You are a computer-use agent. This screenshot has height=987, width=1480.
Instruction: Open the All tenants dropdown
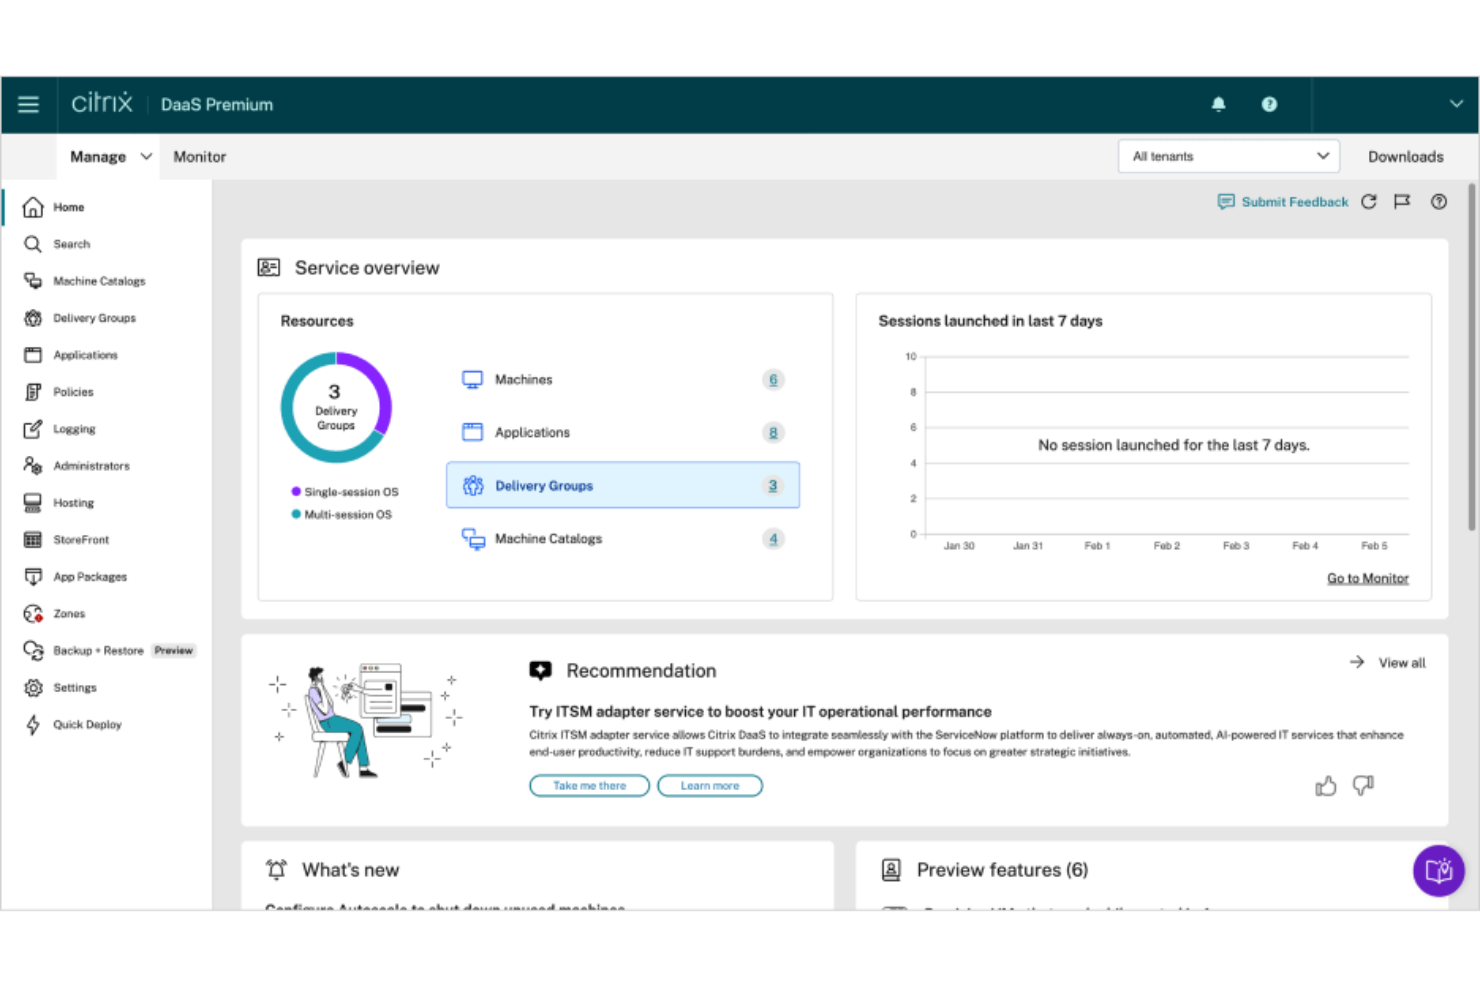[1229, 156]
